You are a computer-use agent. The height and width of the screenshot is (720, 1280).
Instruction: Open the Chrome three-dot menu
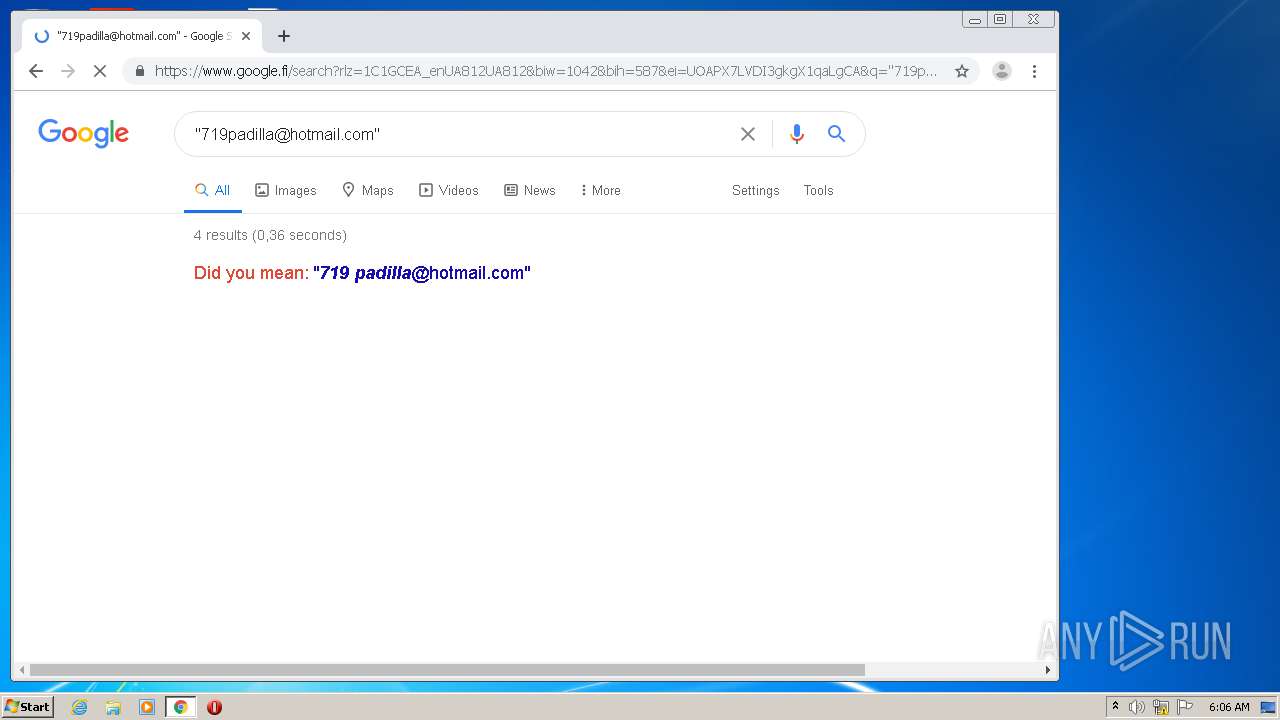[x=1034, y=71]
